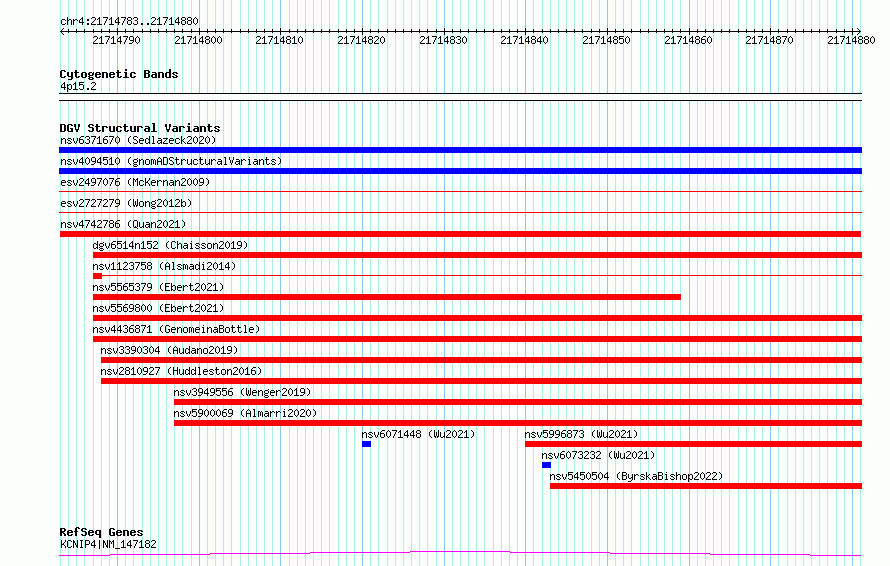Click the DGV Structural Variants track heading

tap(140, 128)
